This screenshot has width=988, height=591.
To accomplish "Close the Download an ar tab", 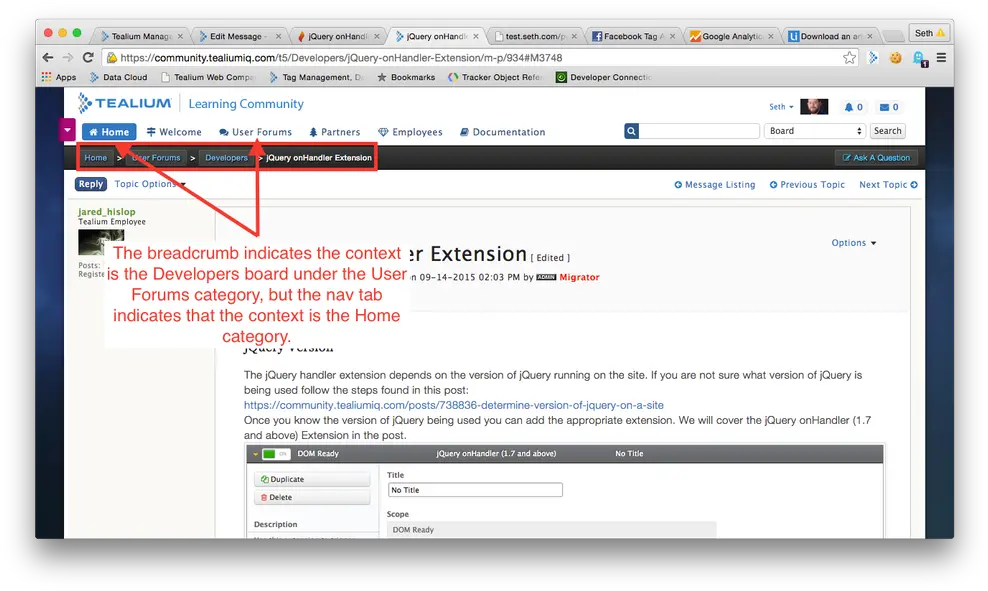I will 870,37.
